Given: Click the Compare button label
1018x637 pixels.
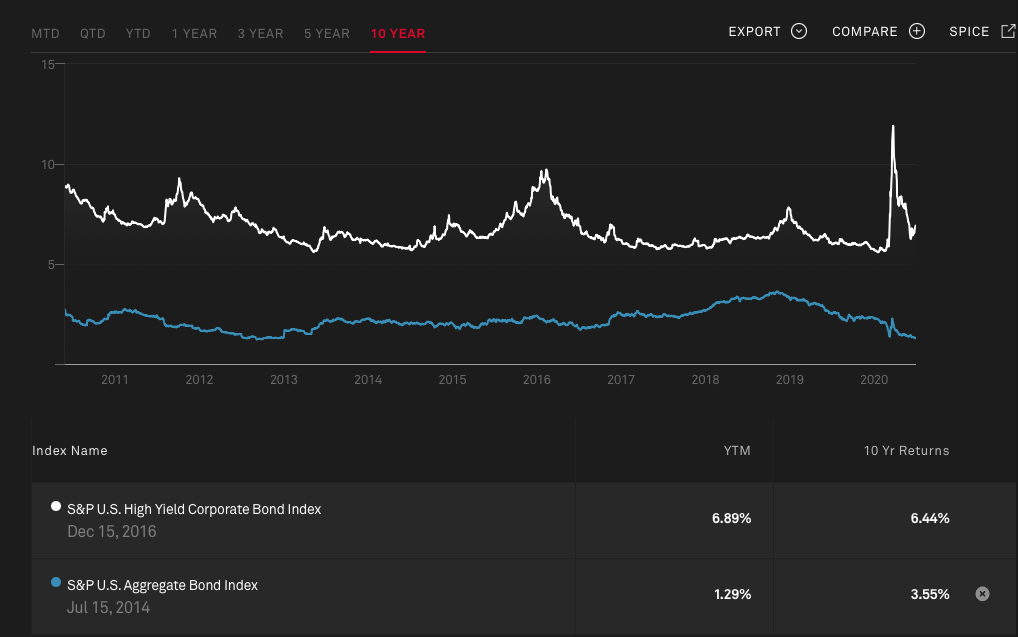Looking at the screenshot, I should pos(865,32).
